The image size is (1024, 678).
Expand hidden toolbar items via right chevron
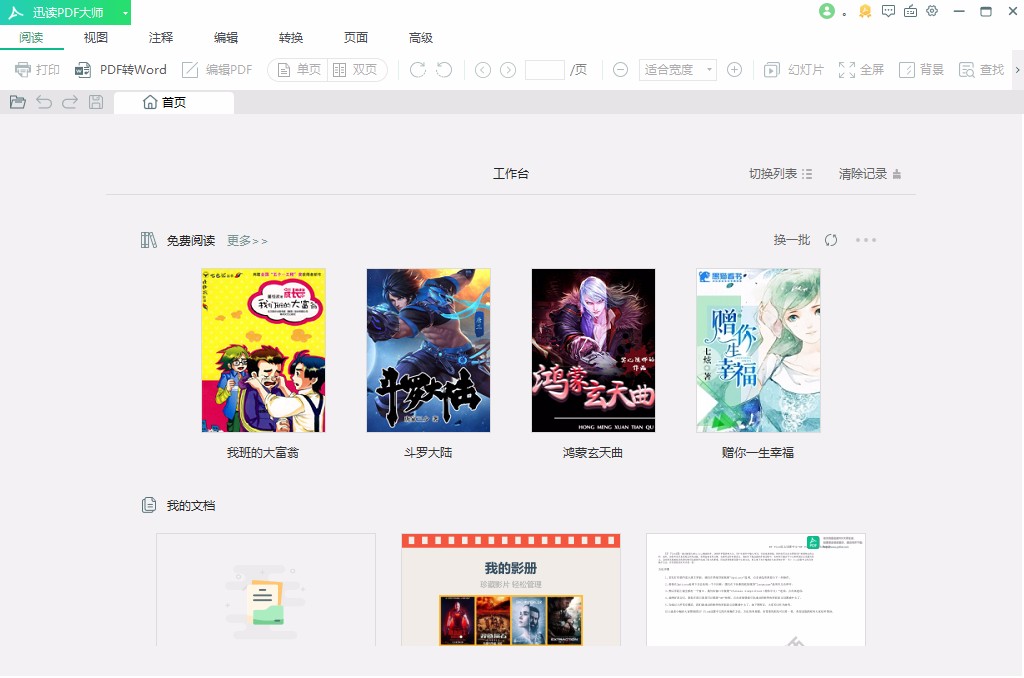point(1016,70)
